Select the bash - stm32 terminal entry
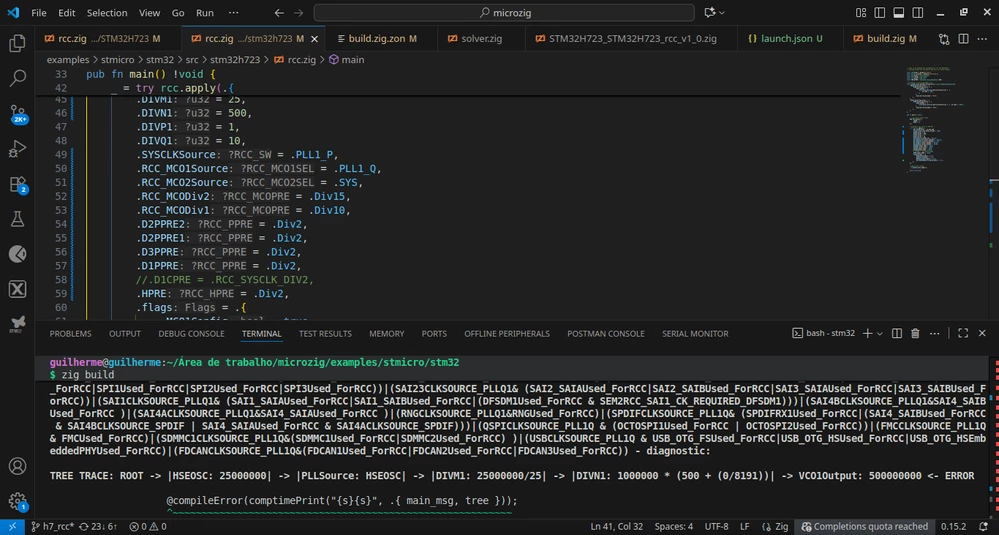This screenshot has width=999, height=535. coord(824,333)
